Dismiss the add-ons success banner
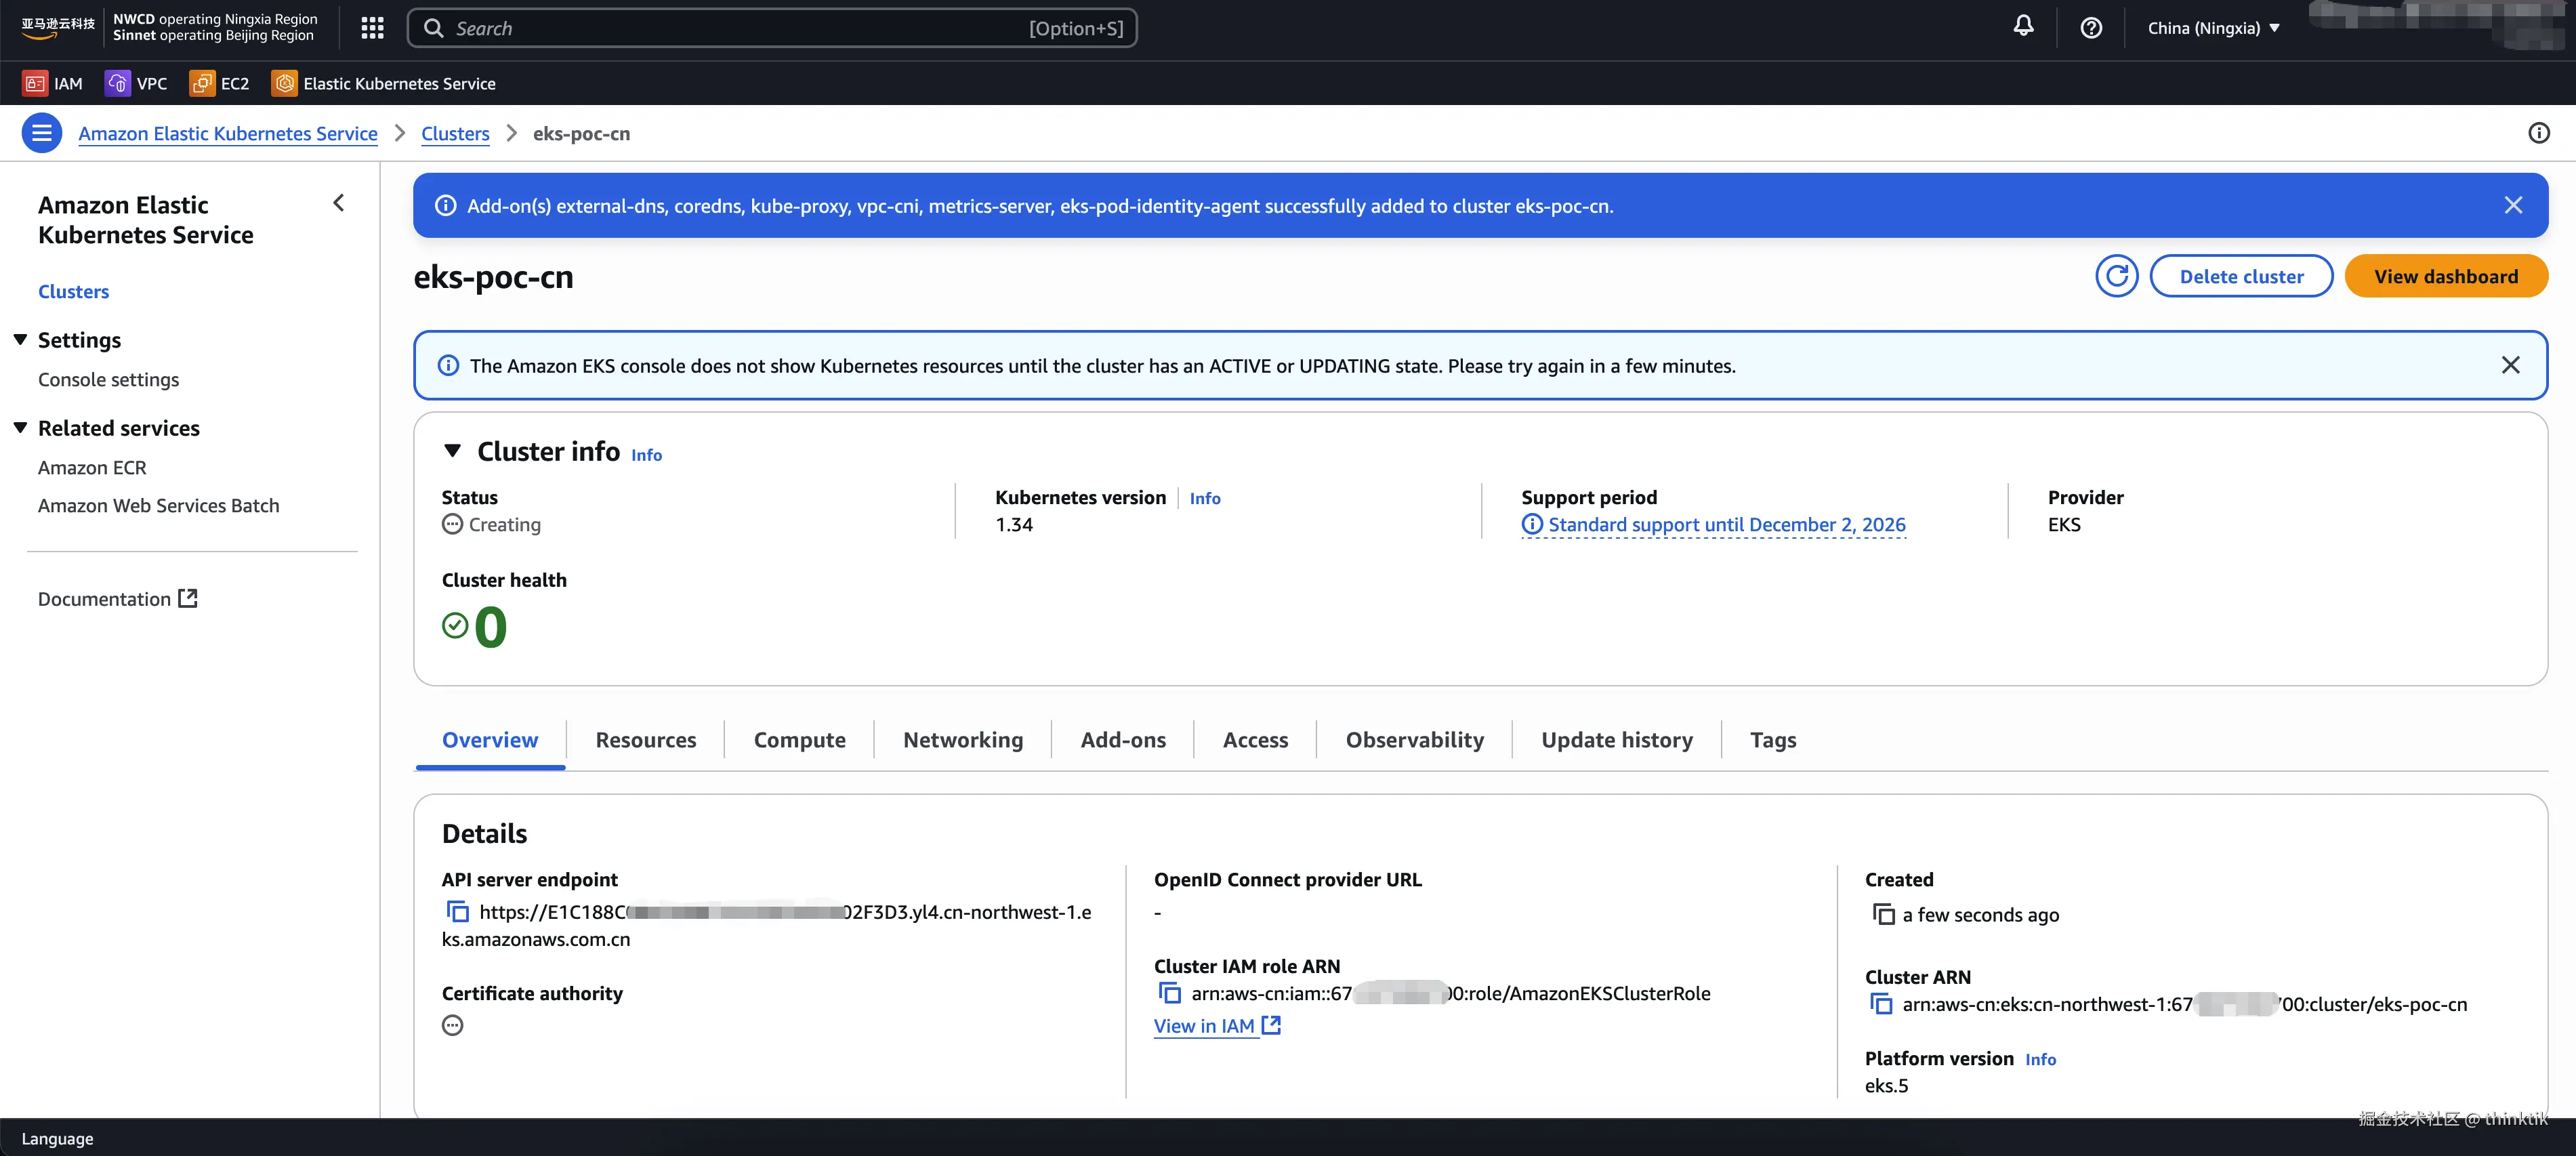The height and width of the screenshot is (1156, 2576). point(2512,205)
